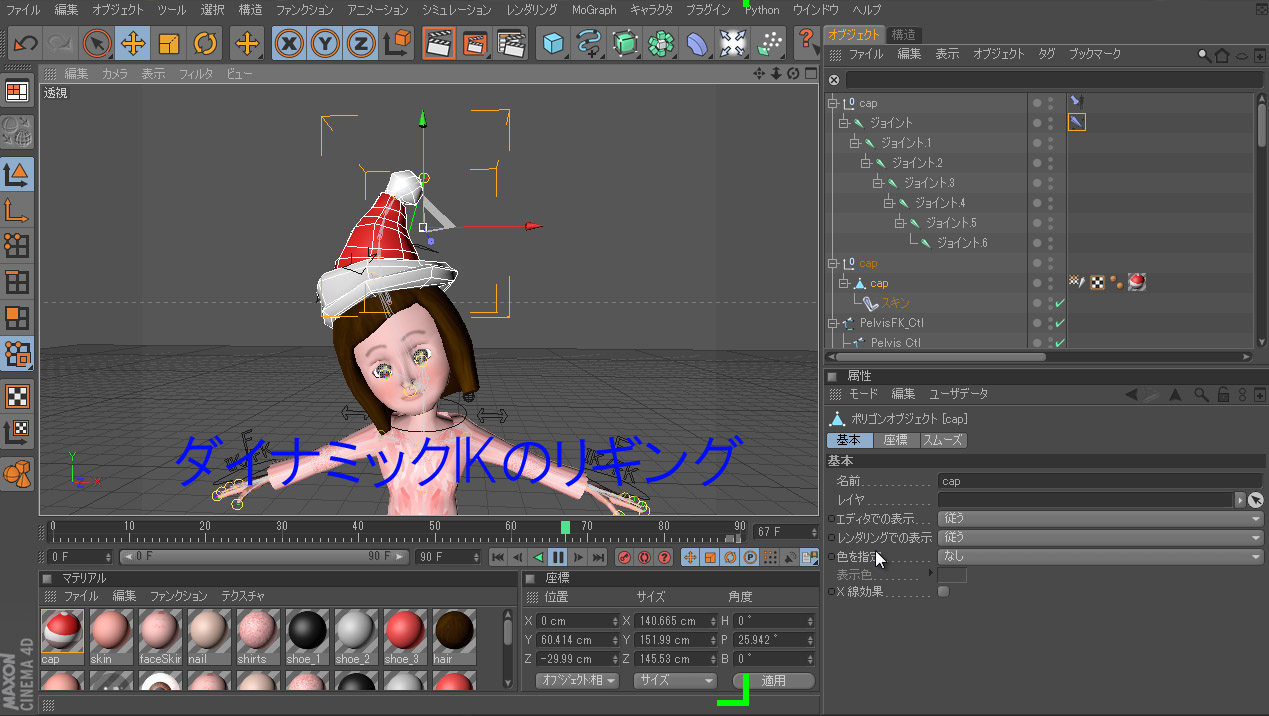Open the エディタでの表示 dropdown
Screen dimensions: 1269x716
pyautogui.click(x=1100, y=519)
